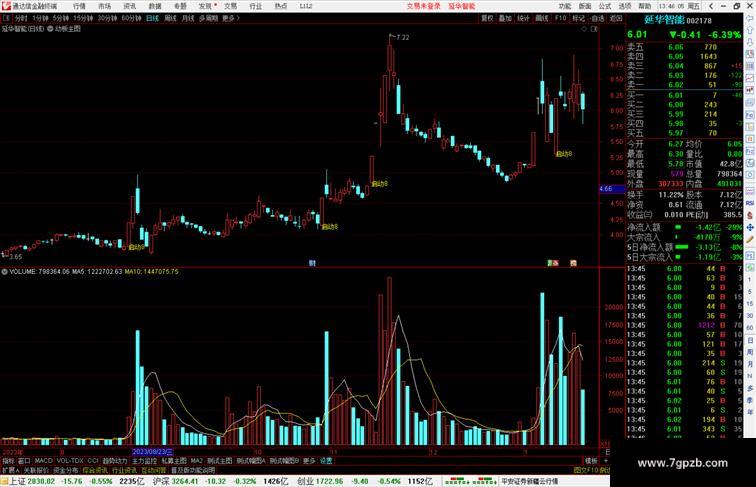Open the 功能 menu
Image resolution: width=756 pixels, height=487 pixels.
pyautogui.click(x=565, y=6)
